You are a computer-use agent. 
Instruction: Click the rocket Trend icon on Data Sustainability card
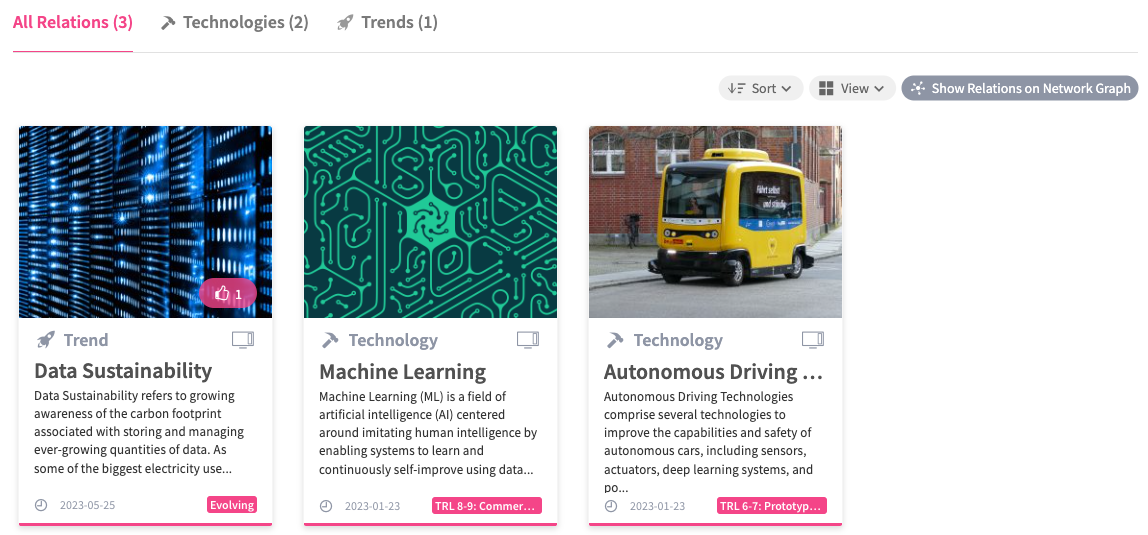(x=45, y=340)
